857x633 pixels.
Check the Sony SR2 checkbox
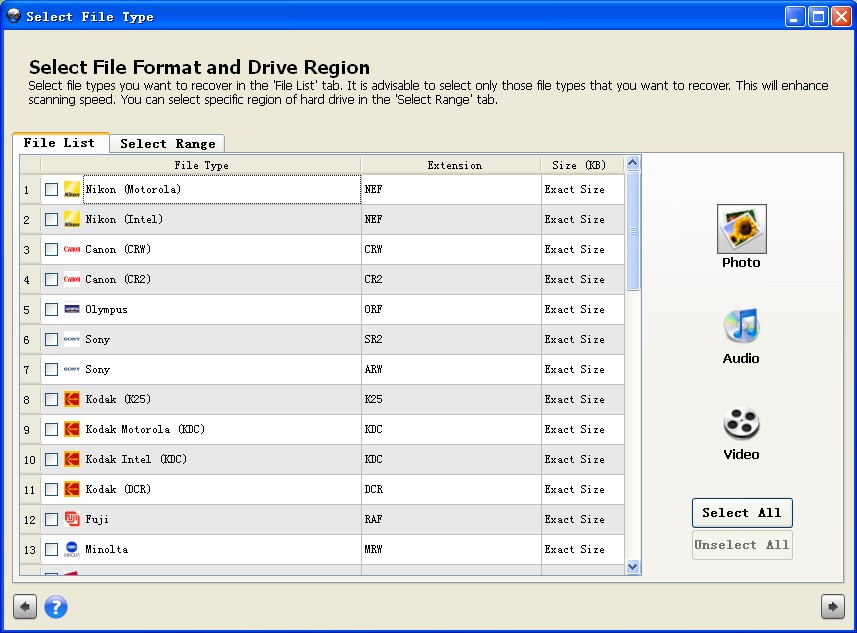pyautogui.click(x=51, y=339)
